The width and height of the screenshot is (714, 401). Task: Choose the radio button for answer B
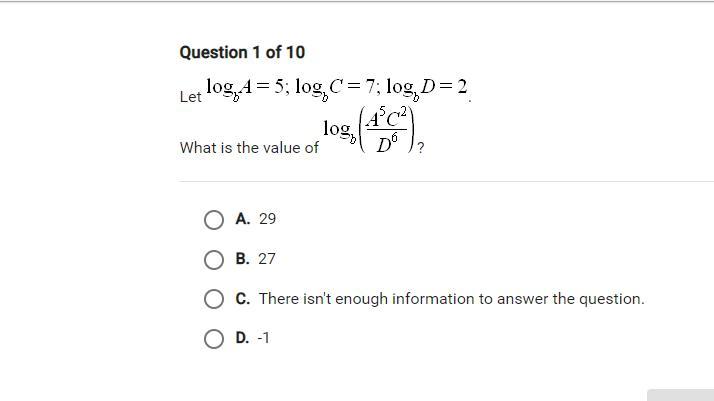[214, 260]
